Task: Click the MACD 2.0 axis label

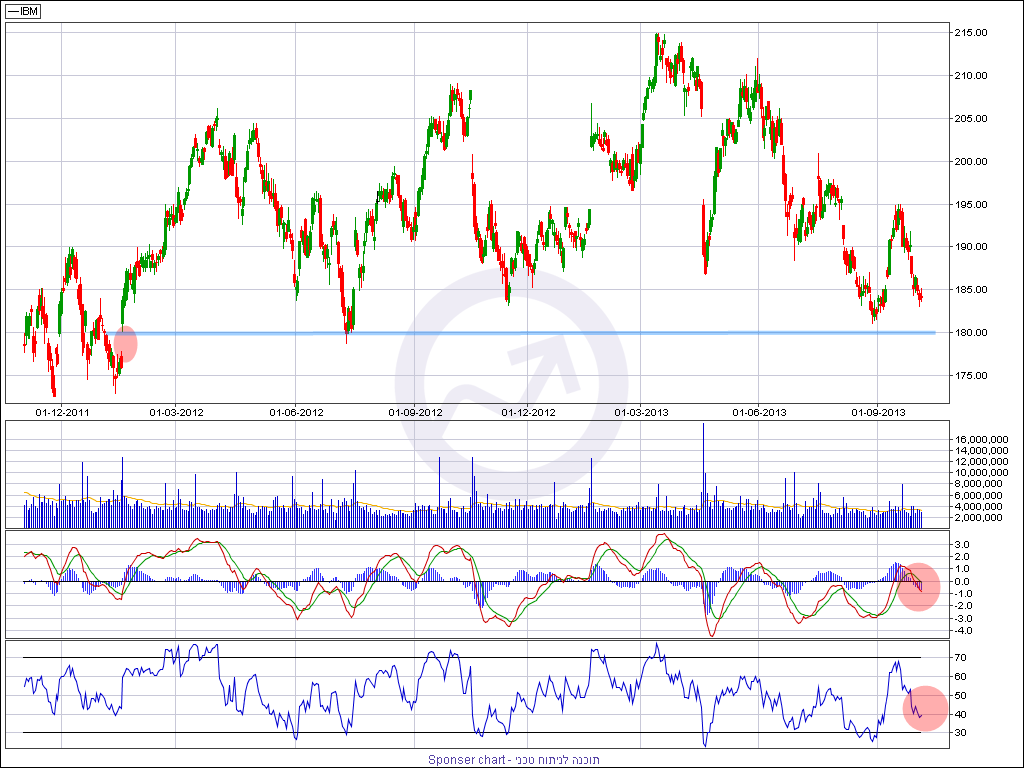Action: (963, 557)
